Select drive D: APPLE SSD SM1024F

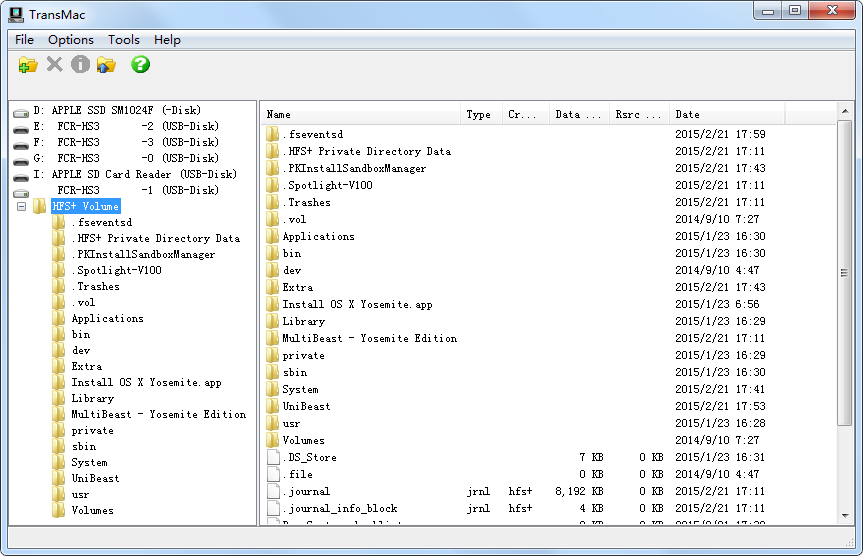(117, 110)
